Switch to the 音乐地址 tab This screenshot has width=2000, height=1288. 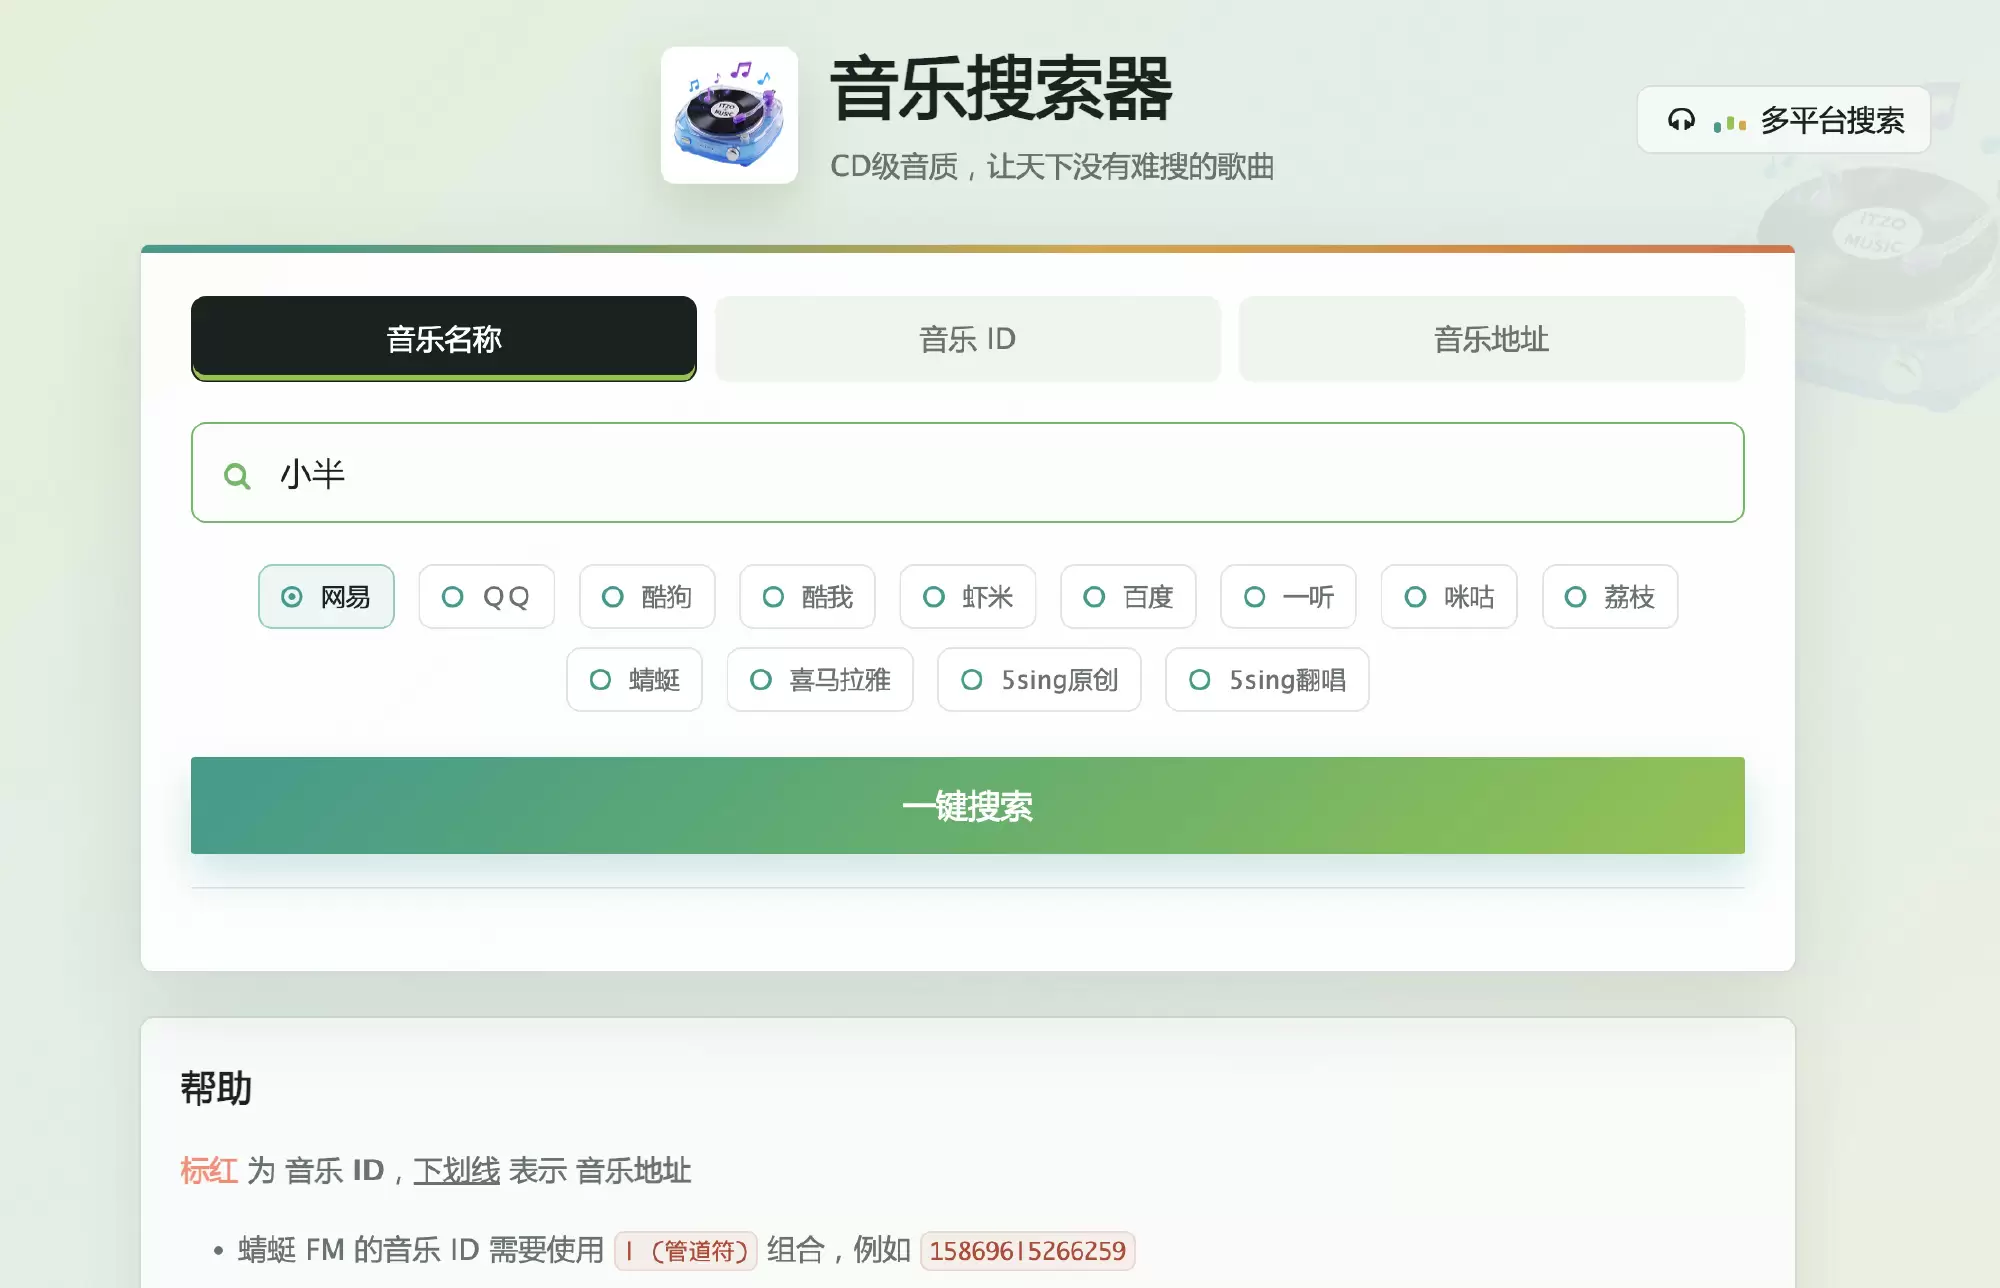click(x=1492, y=339)
